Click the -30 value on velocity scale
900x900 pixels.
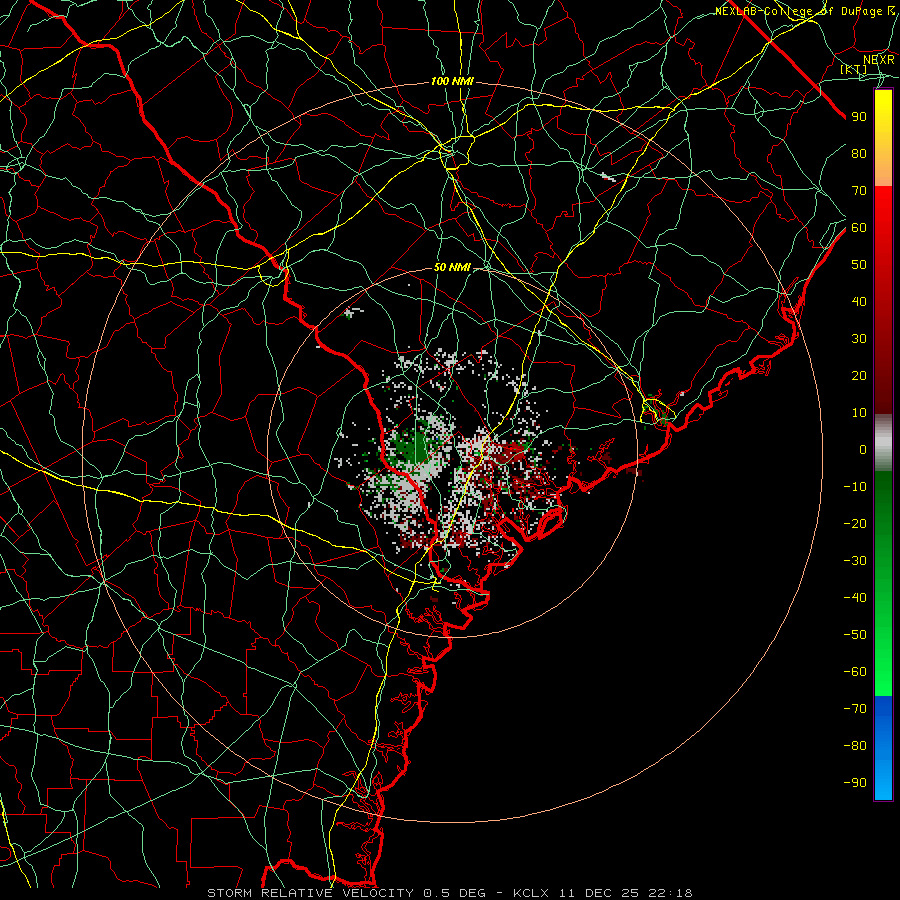855,561
